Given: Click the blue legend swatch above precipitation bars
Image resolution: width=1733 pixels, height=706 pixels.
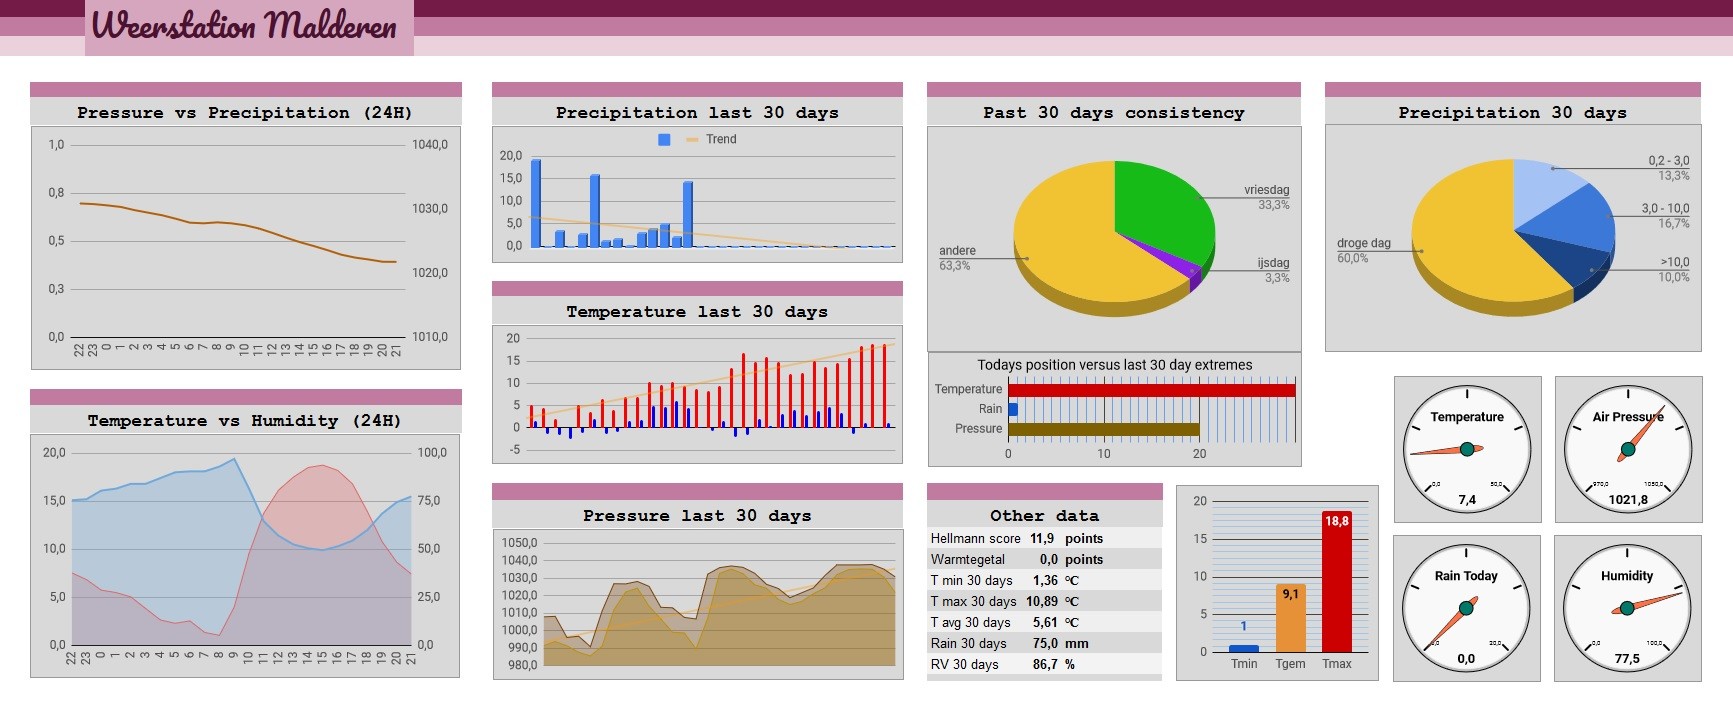Looking at the screenshot, I should click(x=664, y=140).
